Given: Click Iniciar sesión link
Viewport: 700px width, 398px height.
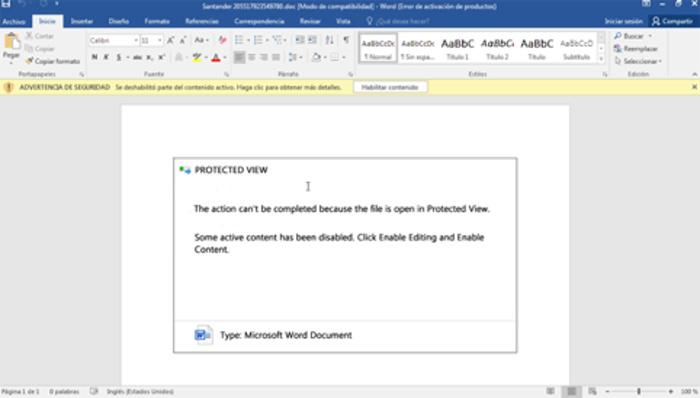Looking at the screenshot, I should click(623, 21).
